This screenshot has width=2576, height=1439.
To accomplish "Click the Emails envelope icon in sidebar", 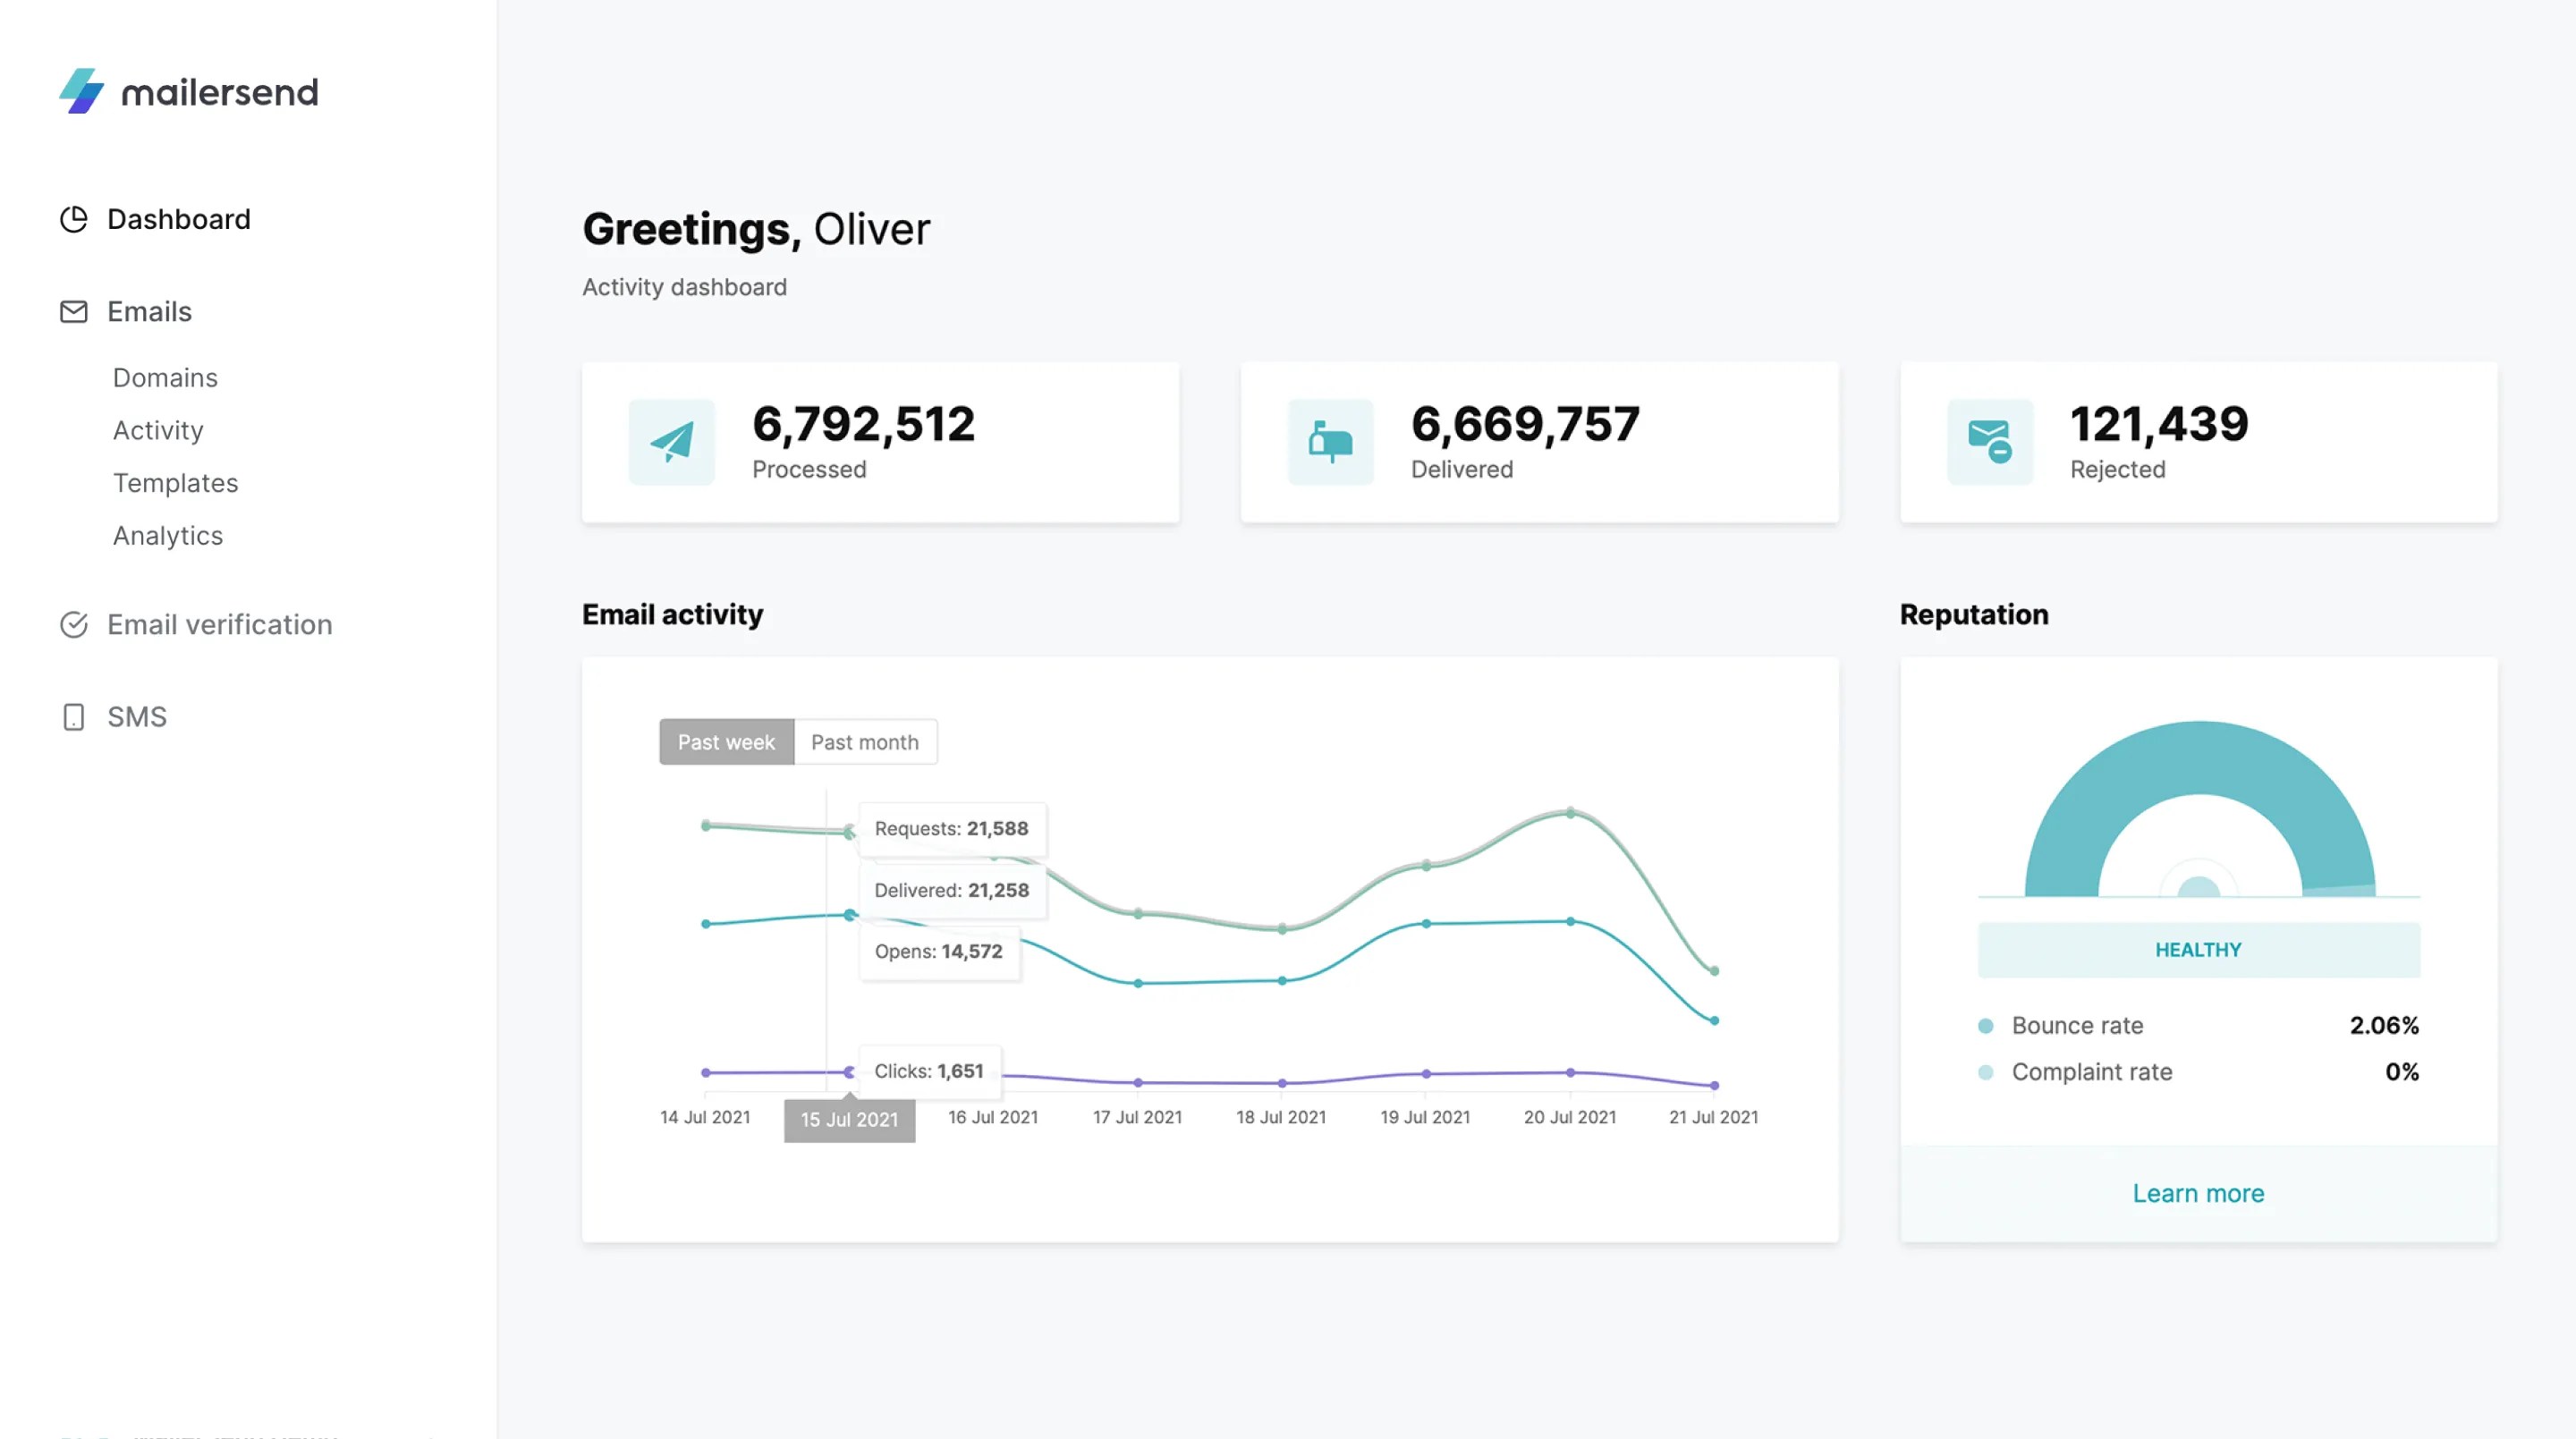I will coord(73,311).
